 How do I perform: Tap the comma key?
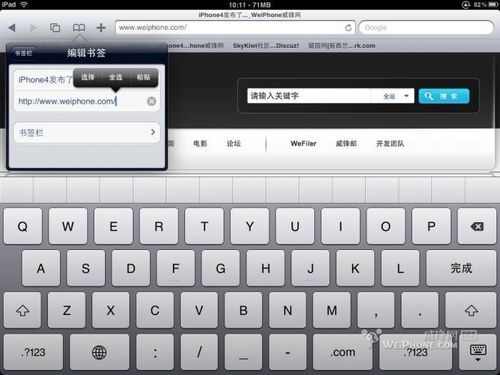[x=376, y=310]
